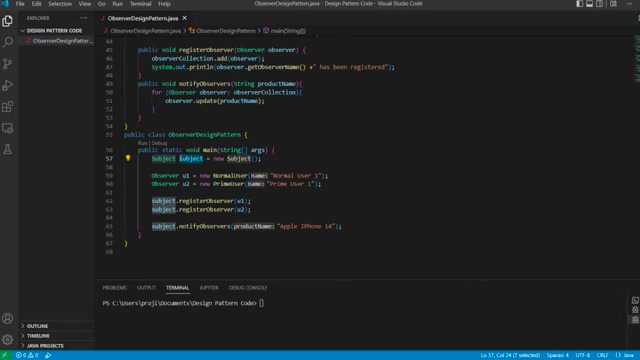Click the lightbulb code action on line 57
The image size is (640, 360).
[x=128, y=158]
